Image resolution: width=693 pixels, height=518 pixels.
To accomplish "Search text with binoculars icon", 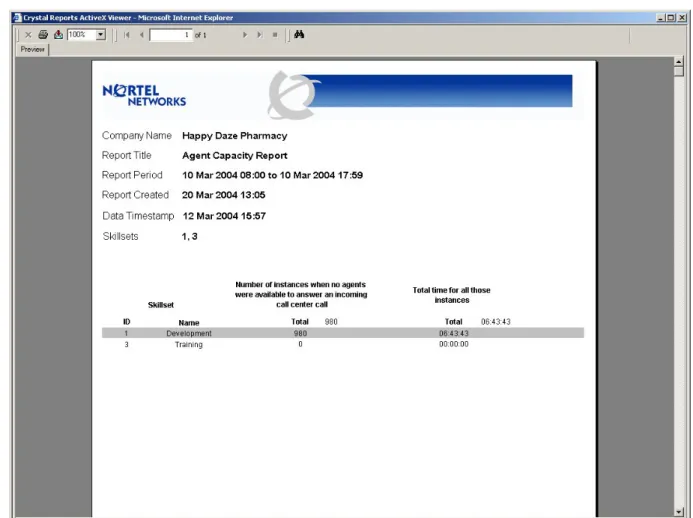I will tap(299, 34).
